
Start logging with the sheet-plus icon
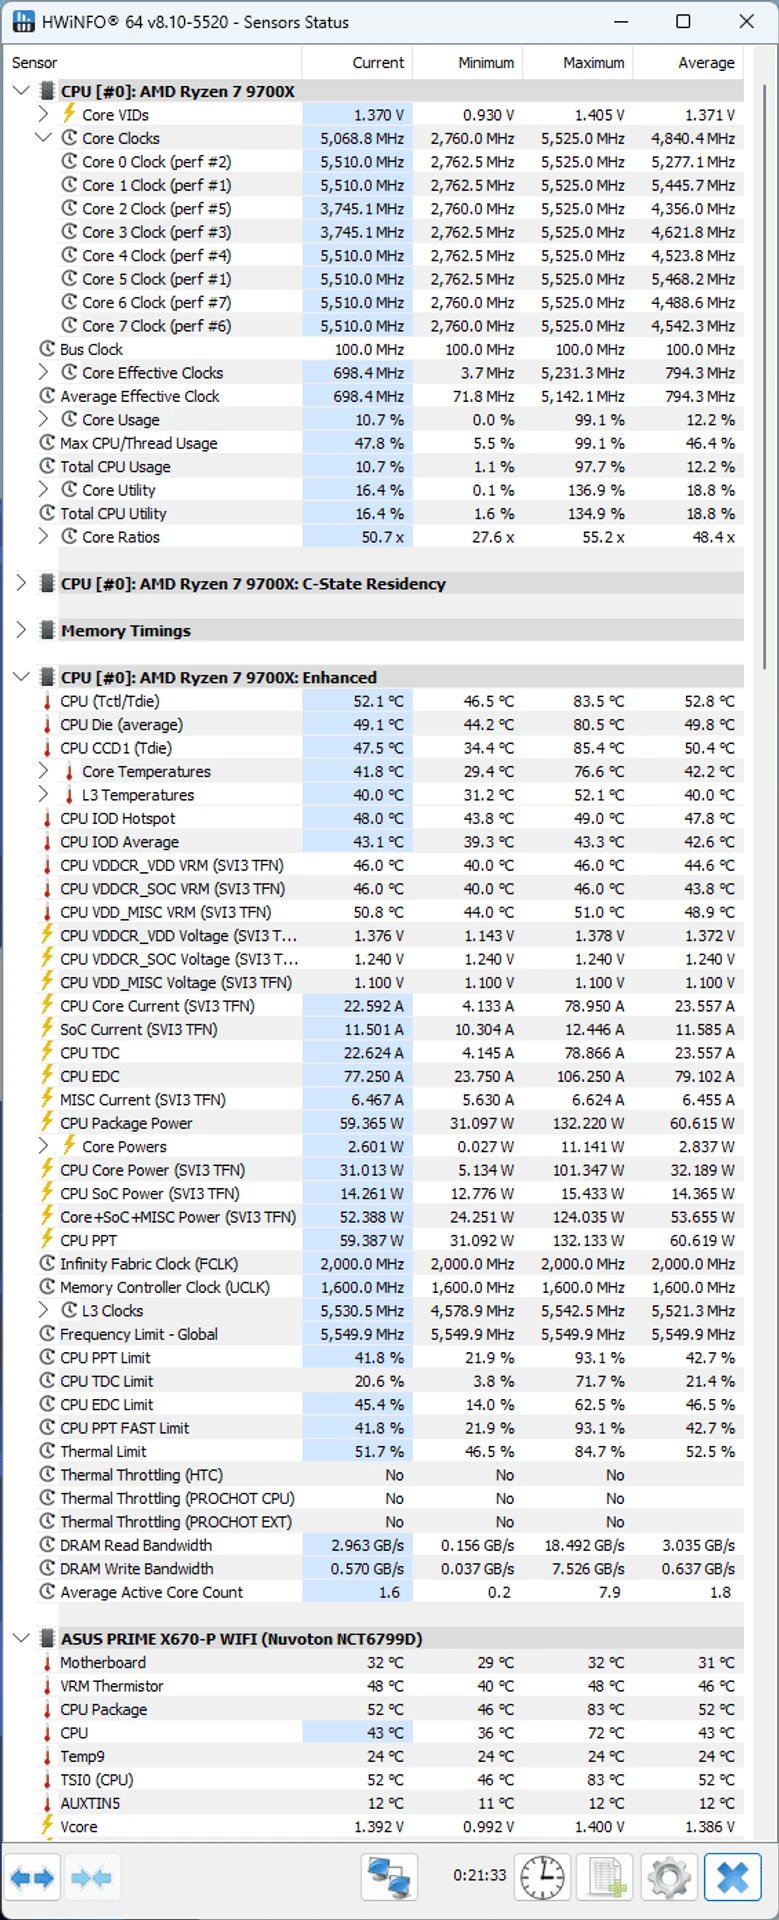pyautogui.click(x=606, y=1877)
